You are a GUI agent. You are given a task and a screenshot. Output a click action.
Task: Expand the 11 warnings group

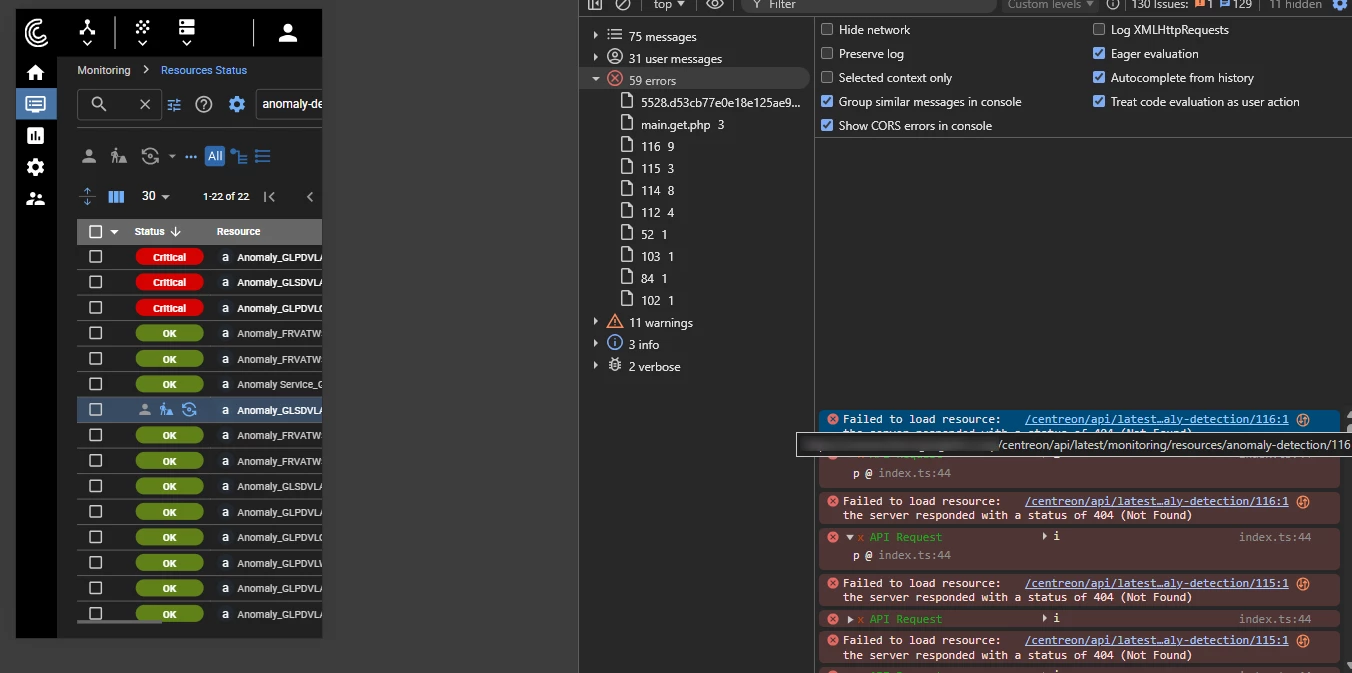[x=596, y=322]
